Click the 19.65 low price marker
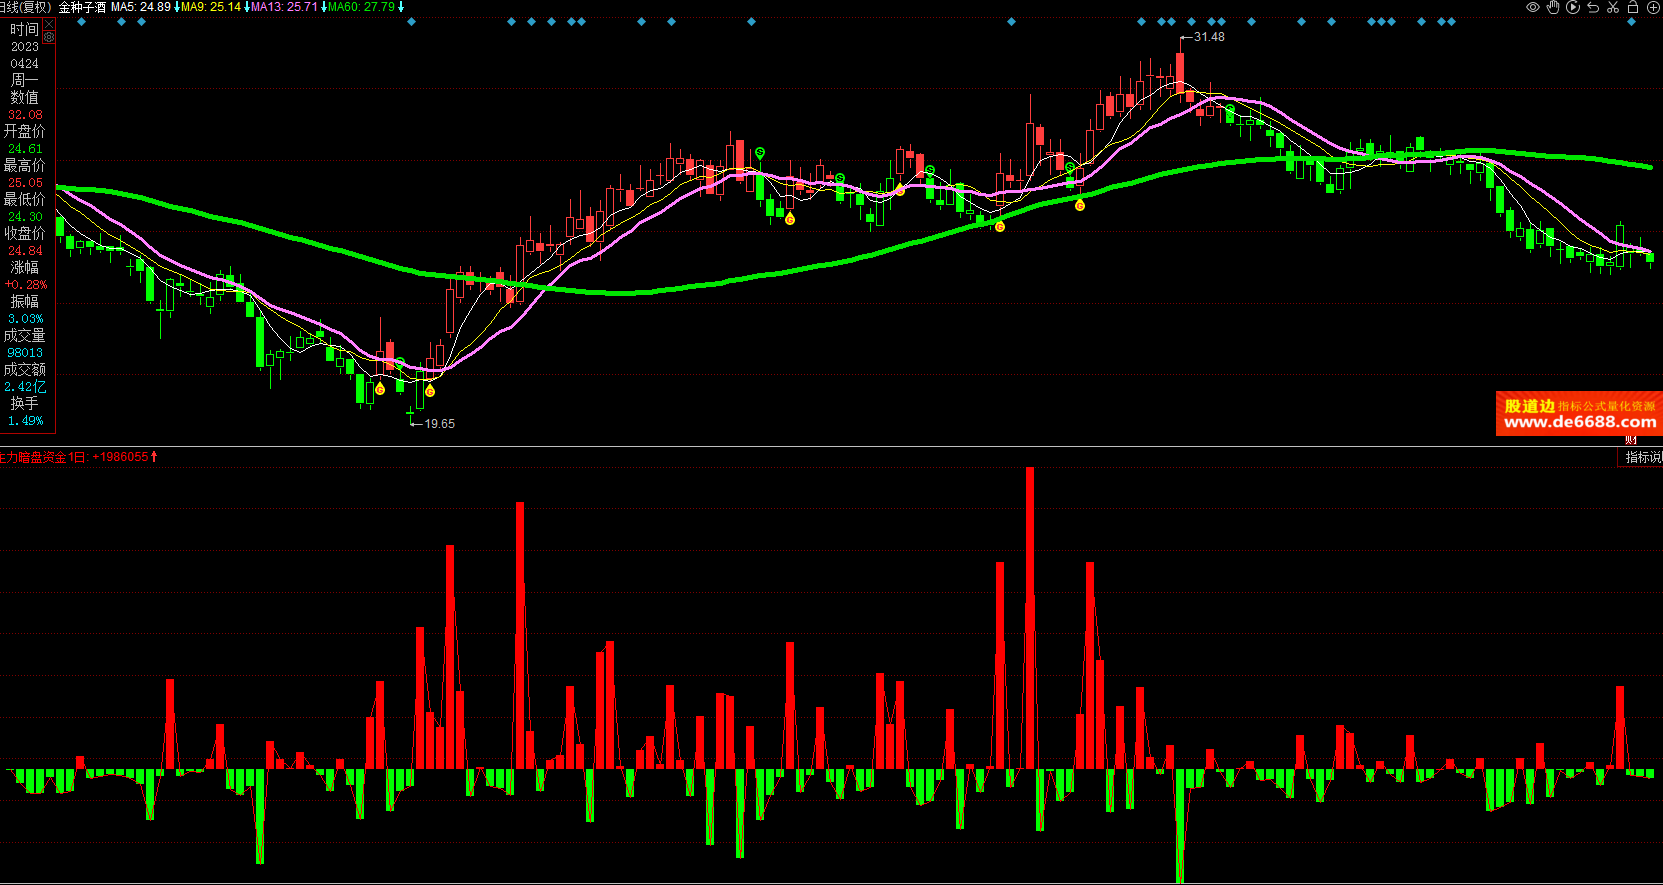Screen dimensions: 1663x885 [439, 424]
